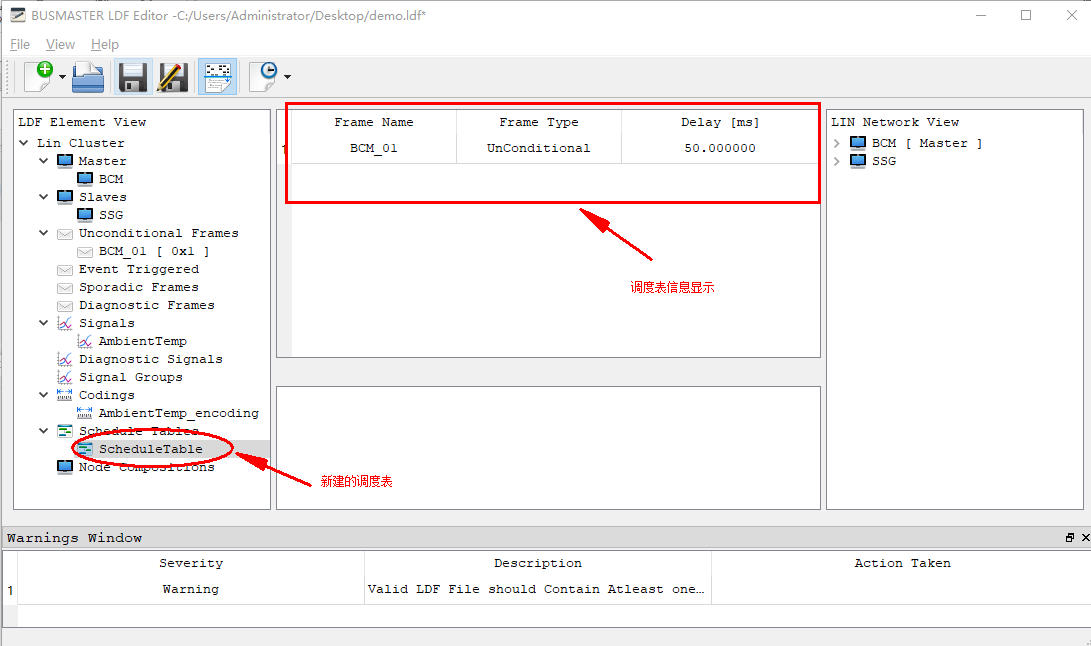
Task: Collapse the Signals tree node
Action: pyautogui.click(x=44, y=323)
